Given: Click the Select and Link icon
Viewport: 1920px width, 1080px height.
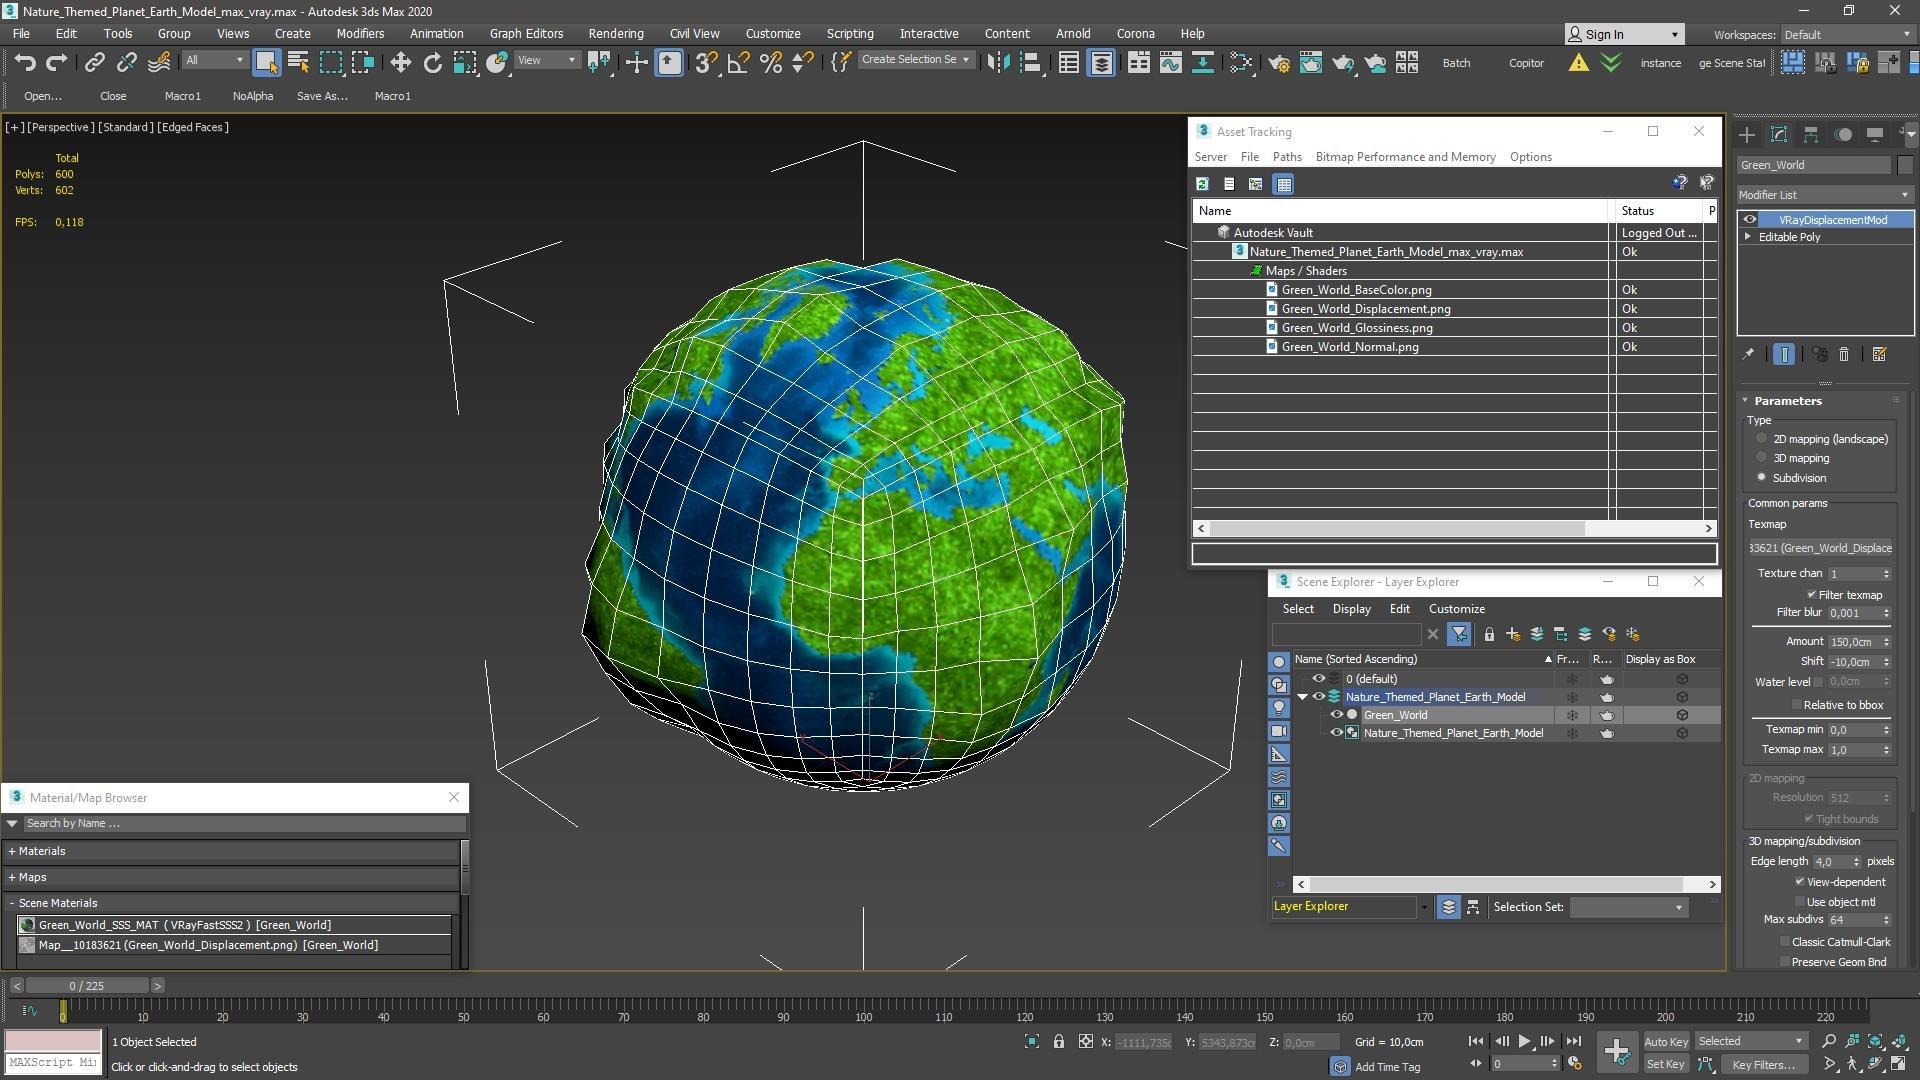Looking at the screenshot, I should [94, 63].
